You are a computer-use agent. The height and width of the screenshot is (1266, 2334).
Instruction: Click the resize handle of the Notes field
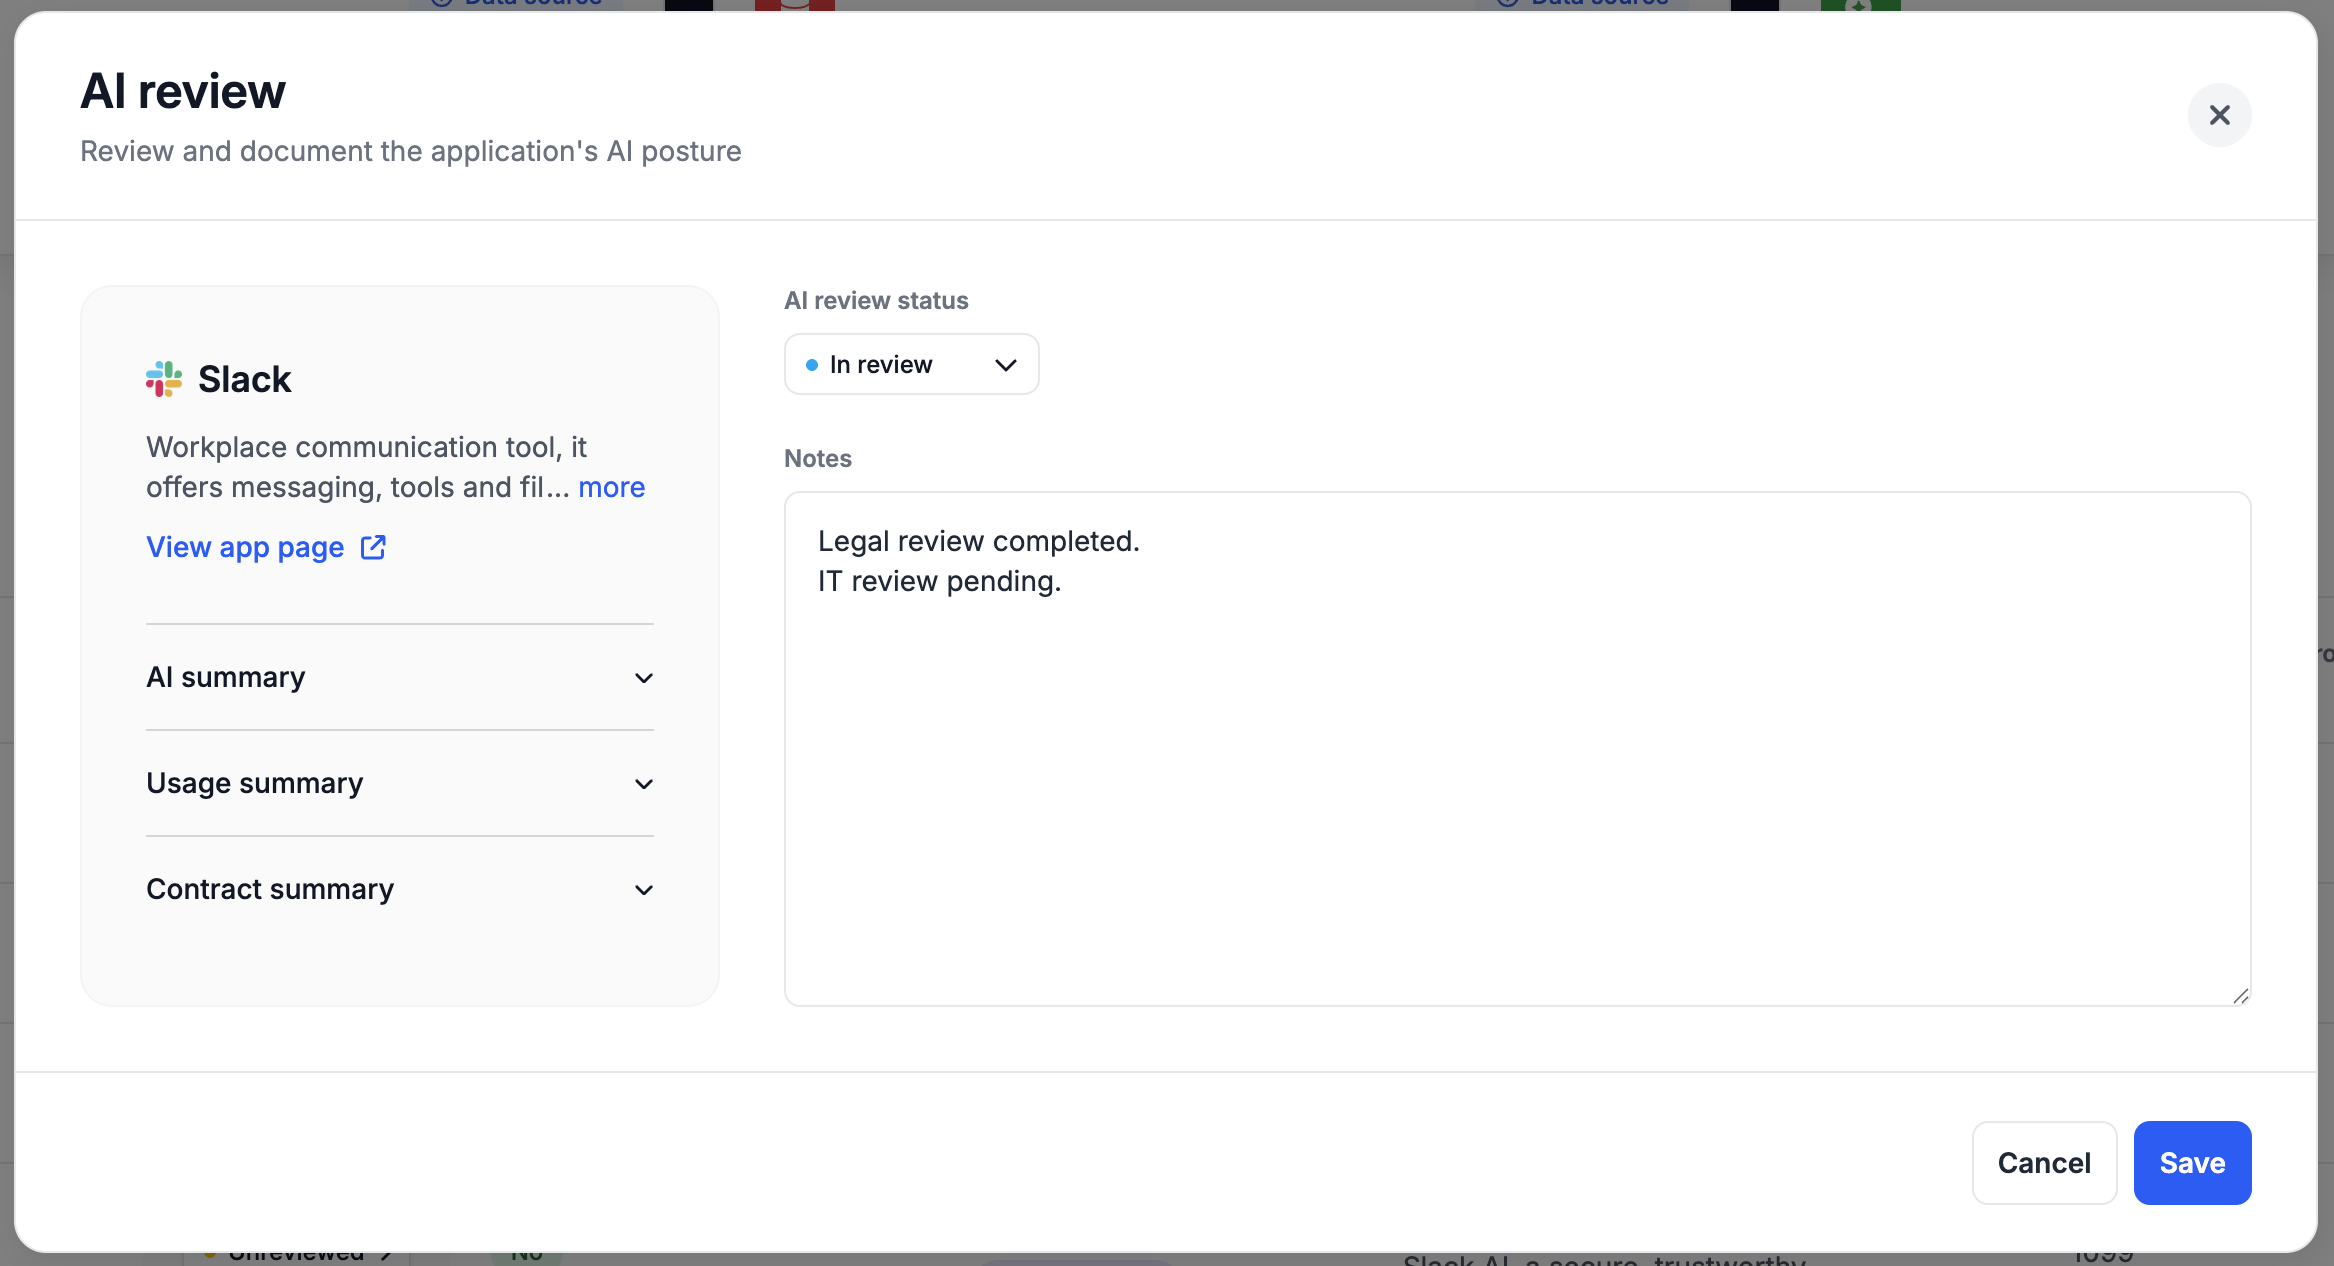coord(2241,997)
